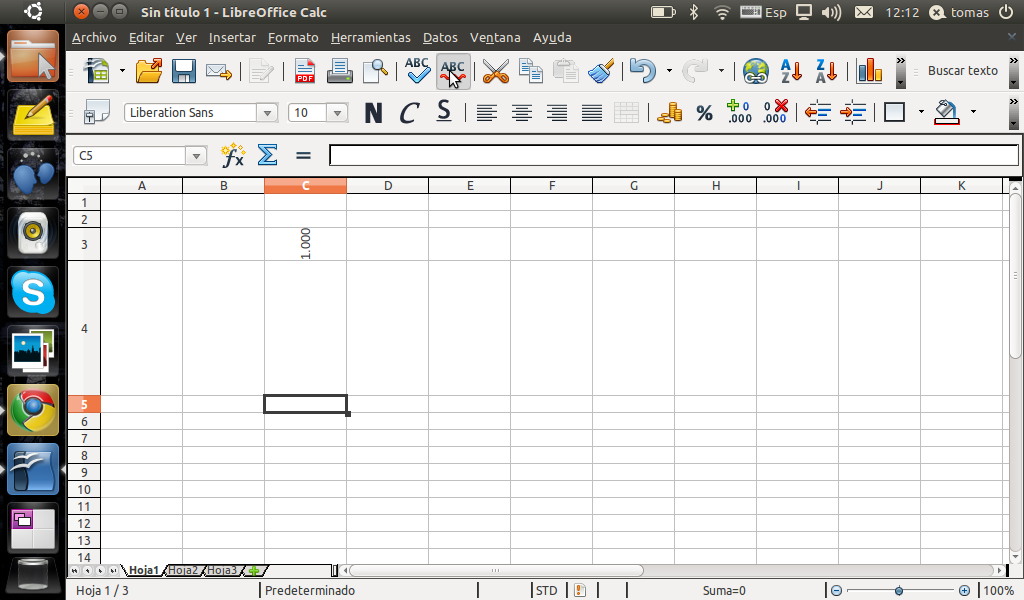The width and height of the screenshot is (1024, 600).
Task: Click the zoom slider handle
Action: [899, 590]
